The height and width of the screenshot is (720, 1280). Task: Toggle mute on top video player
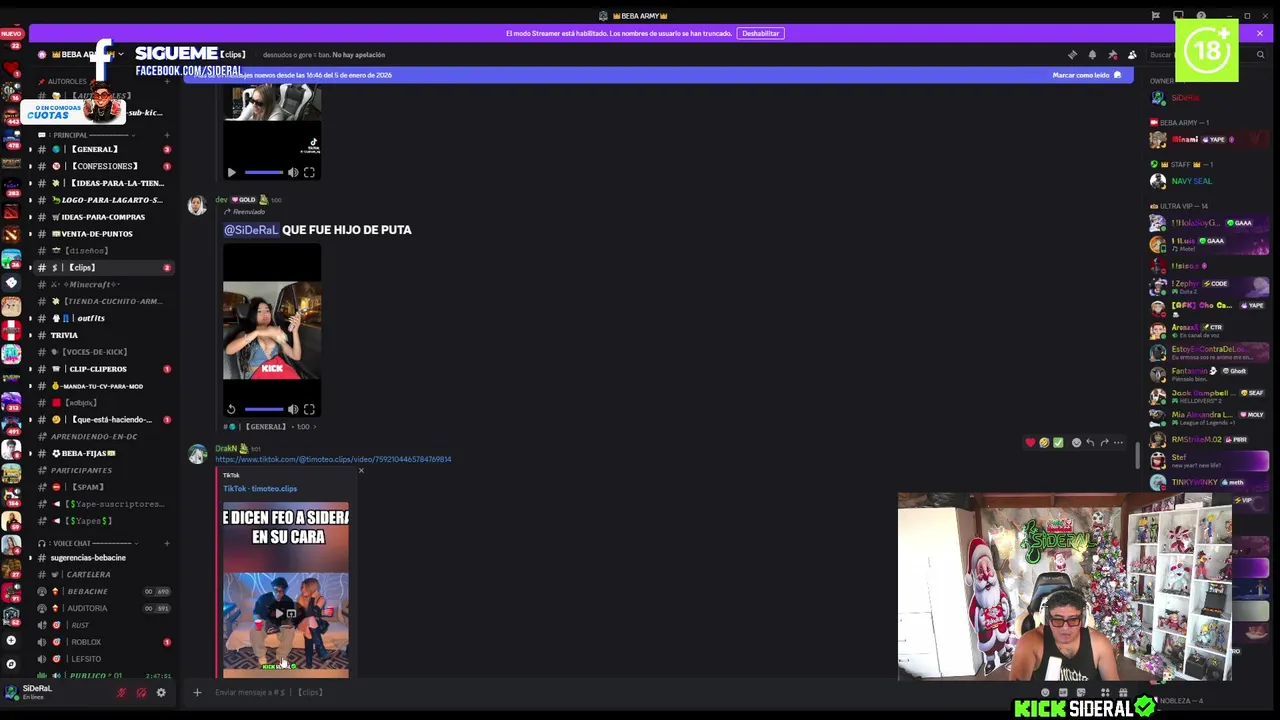click(293, 172)
